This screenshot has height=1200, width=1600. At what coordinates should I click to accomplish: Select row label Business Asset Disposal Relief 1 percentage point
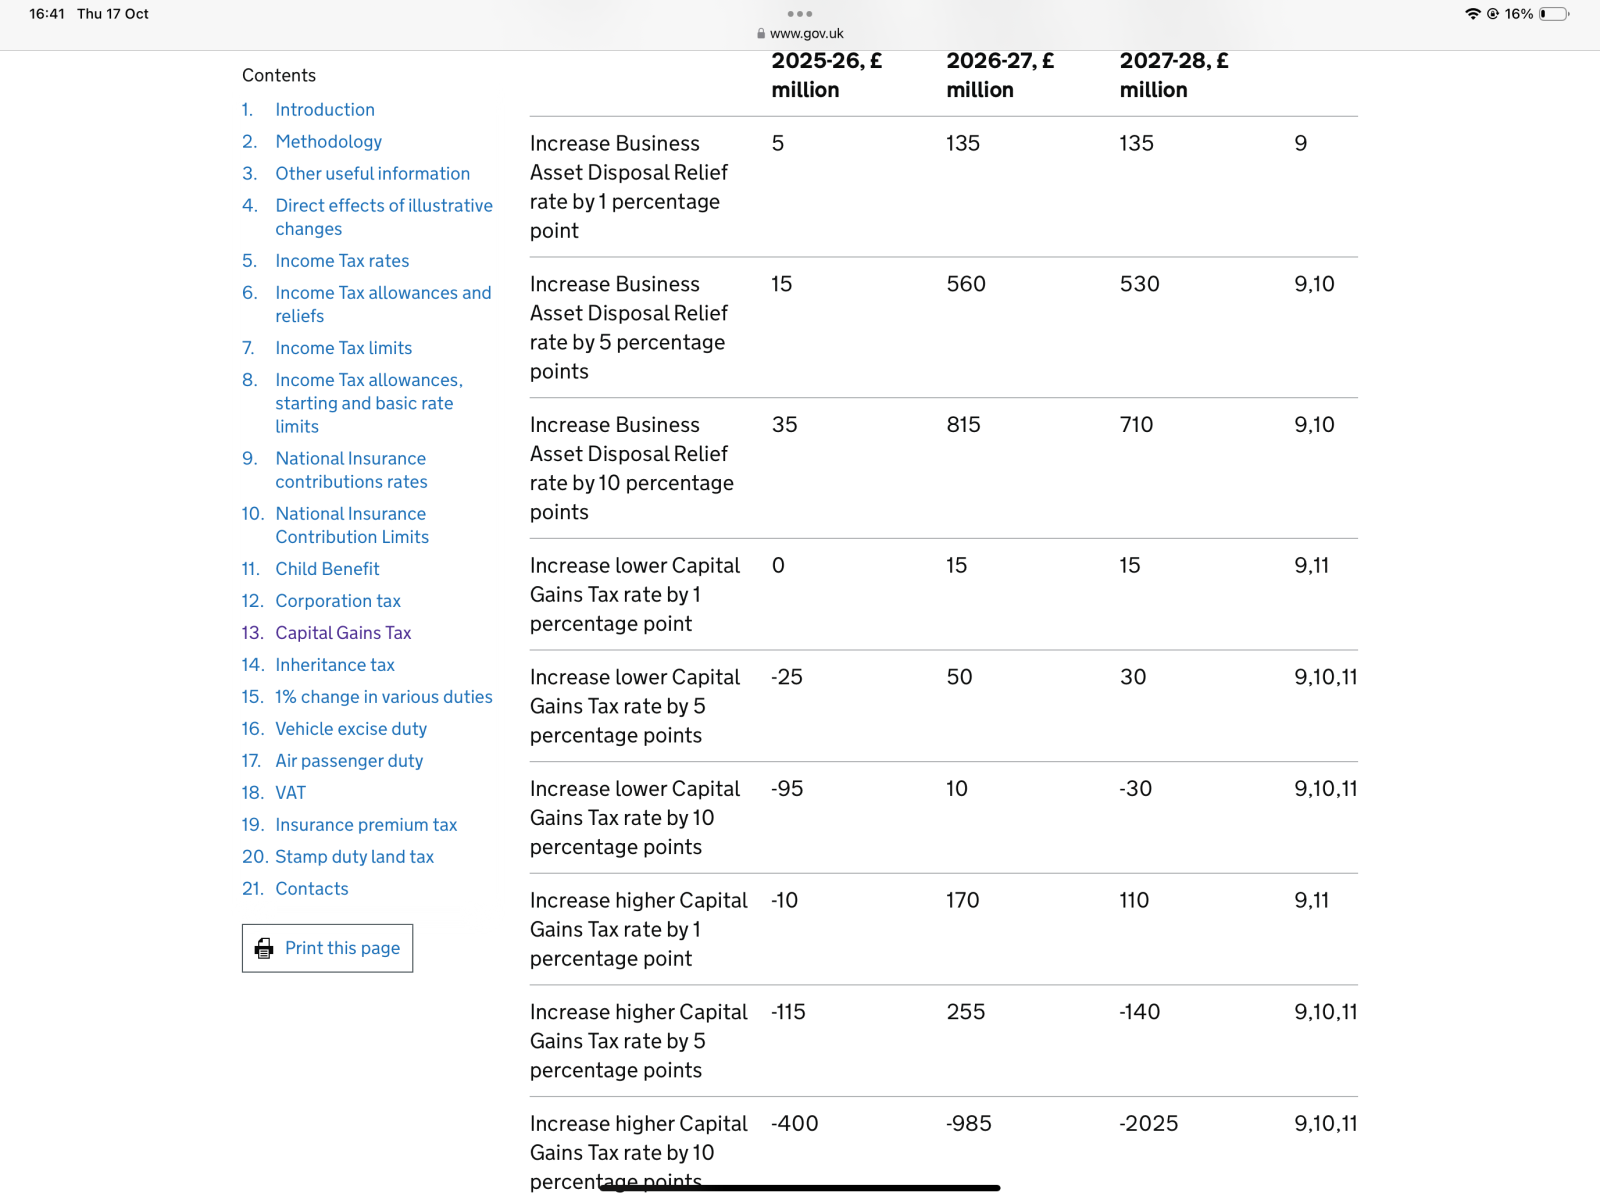click(x=629, y=187)
